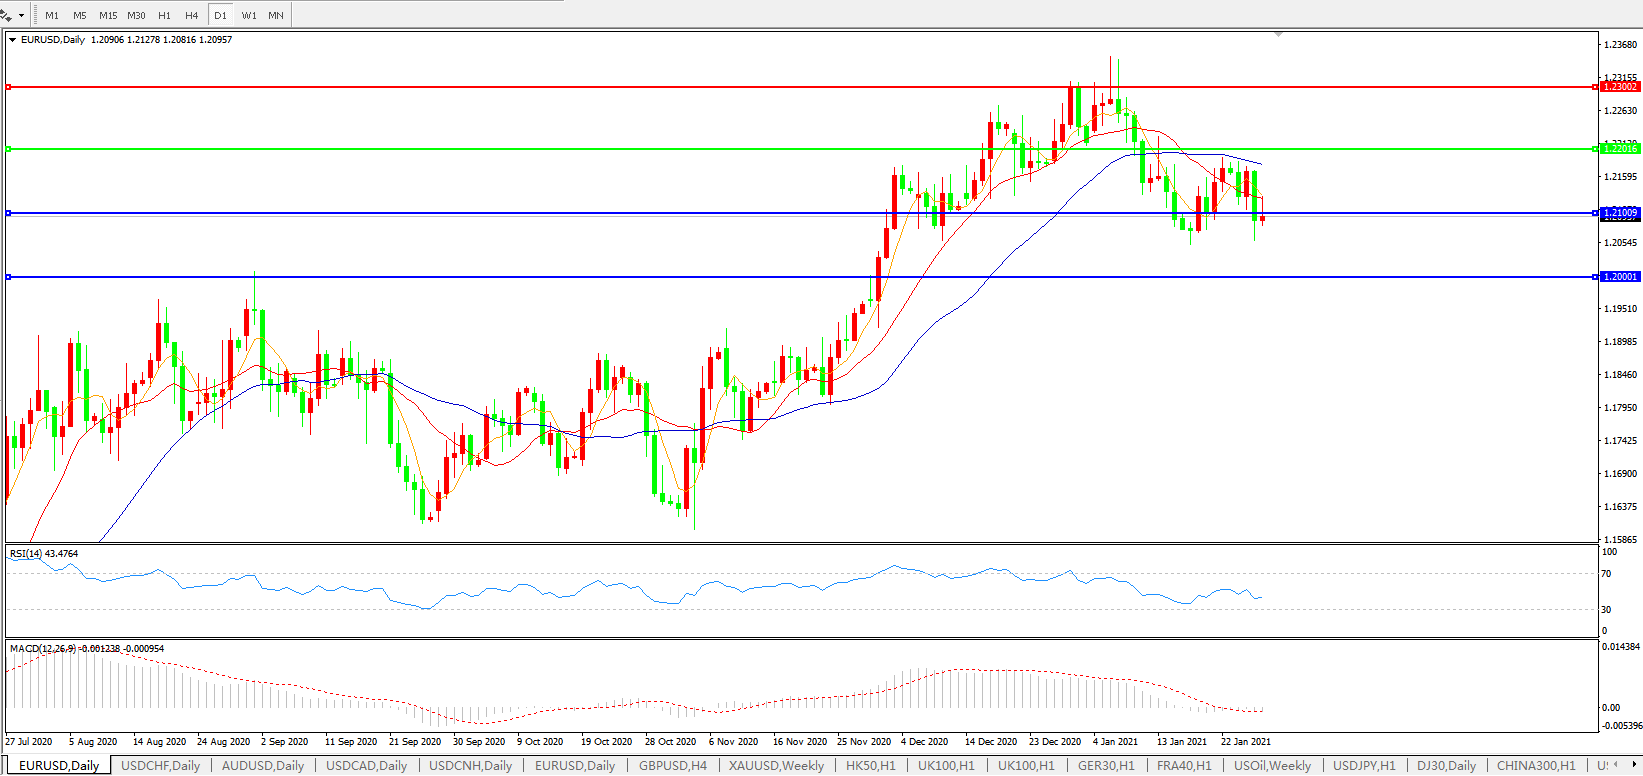
Task: Open the XAUUSD,Weekly chart tab
Action: (776, 766)
